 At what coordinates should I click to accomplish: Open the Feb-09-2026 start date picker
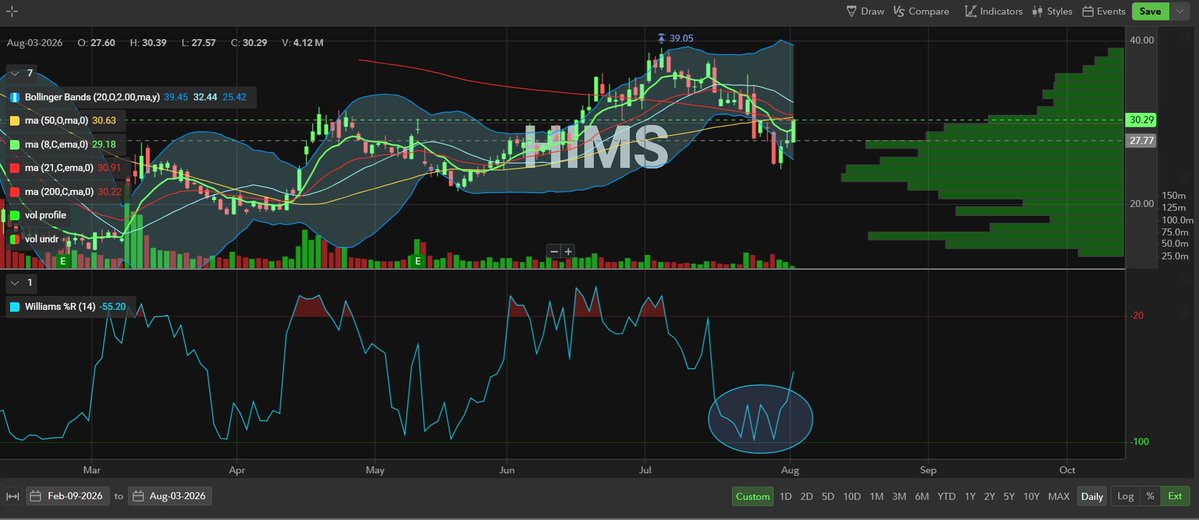click(x=67, y=496)
